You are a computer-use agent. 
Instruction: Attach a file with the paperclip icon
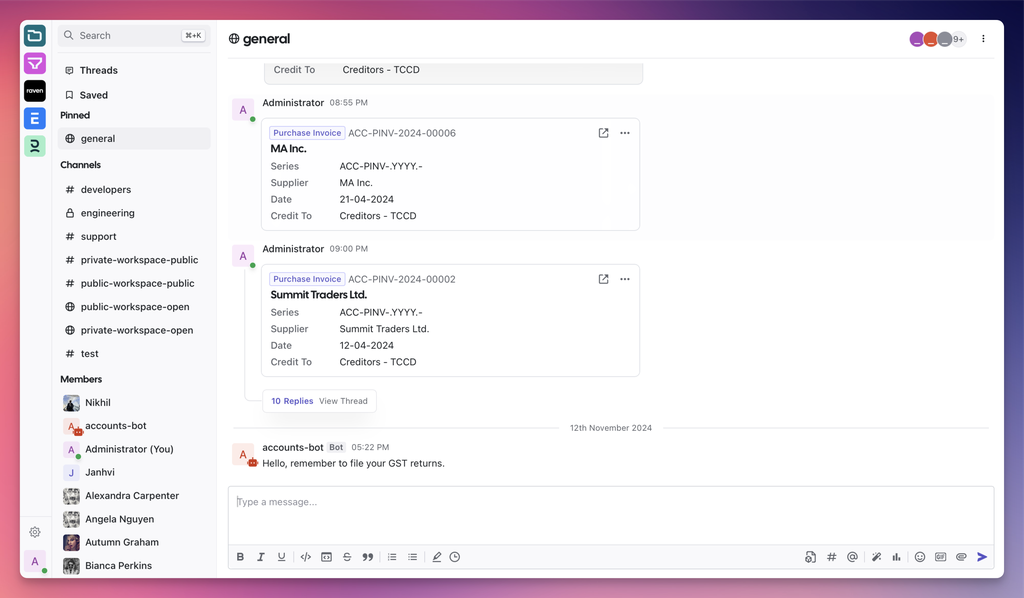click(x=962, y=557)
